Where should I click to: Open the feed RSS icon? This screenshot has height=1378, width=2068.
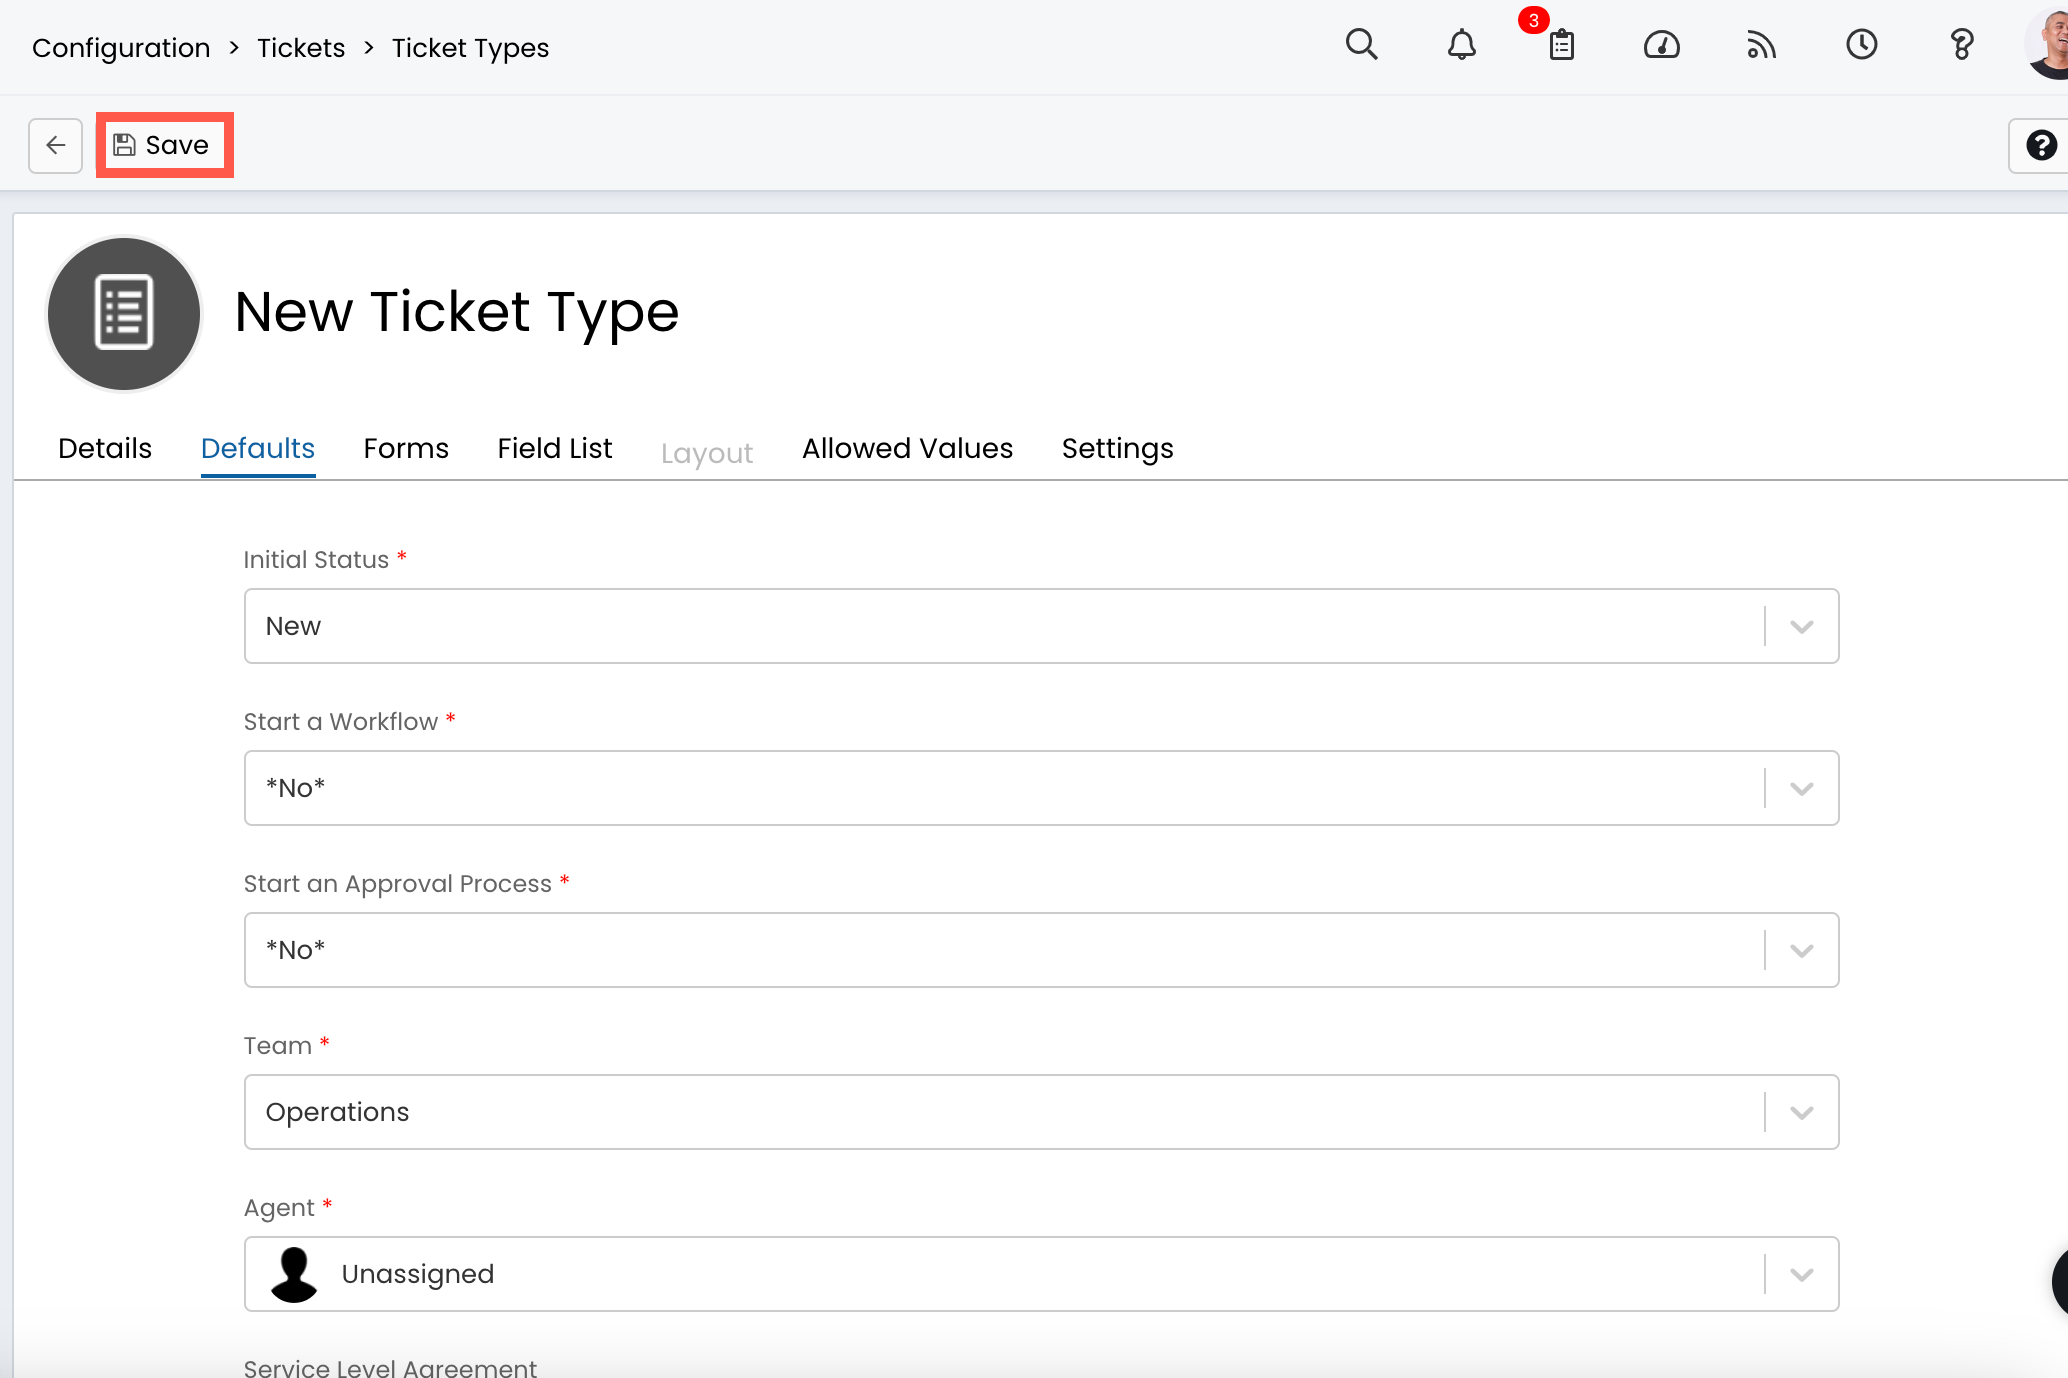click(1761, 45)
